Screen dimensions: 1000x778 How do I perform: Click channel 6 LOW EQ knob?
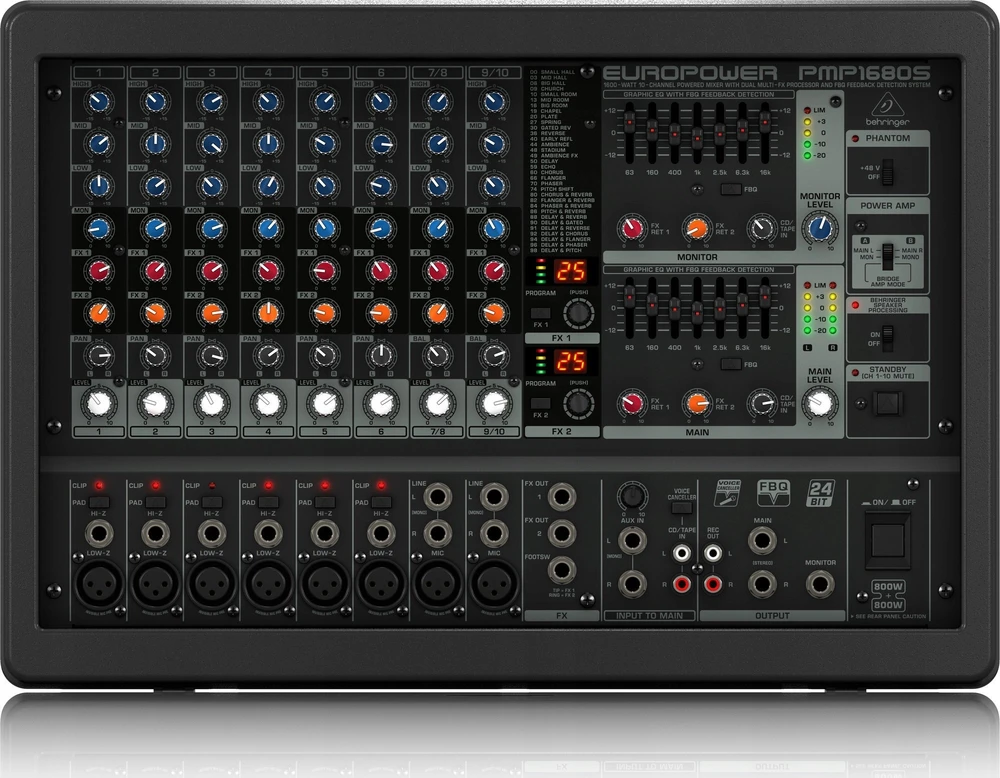381,186
